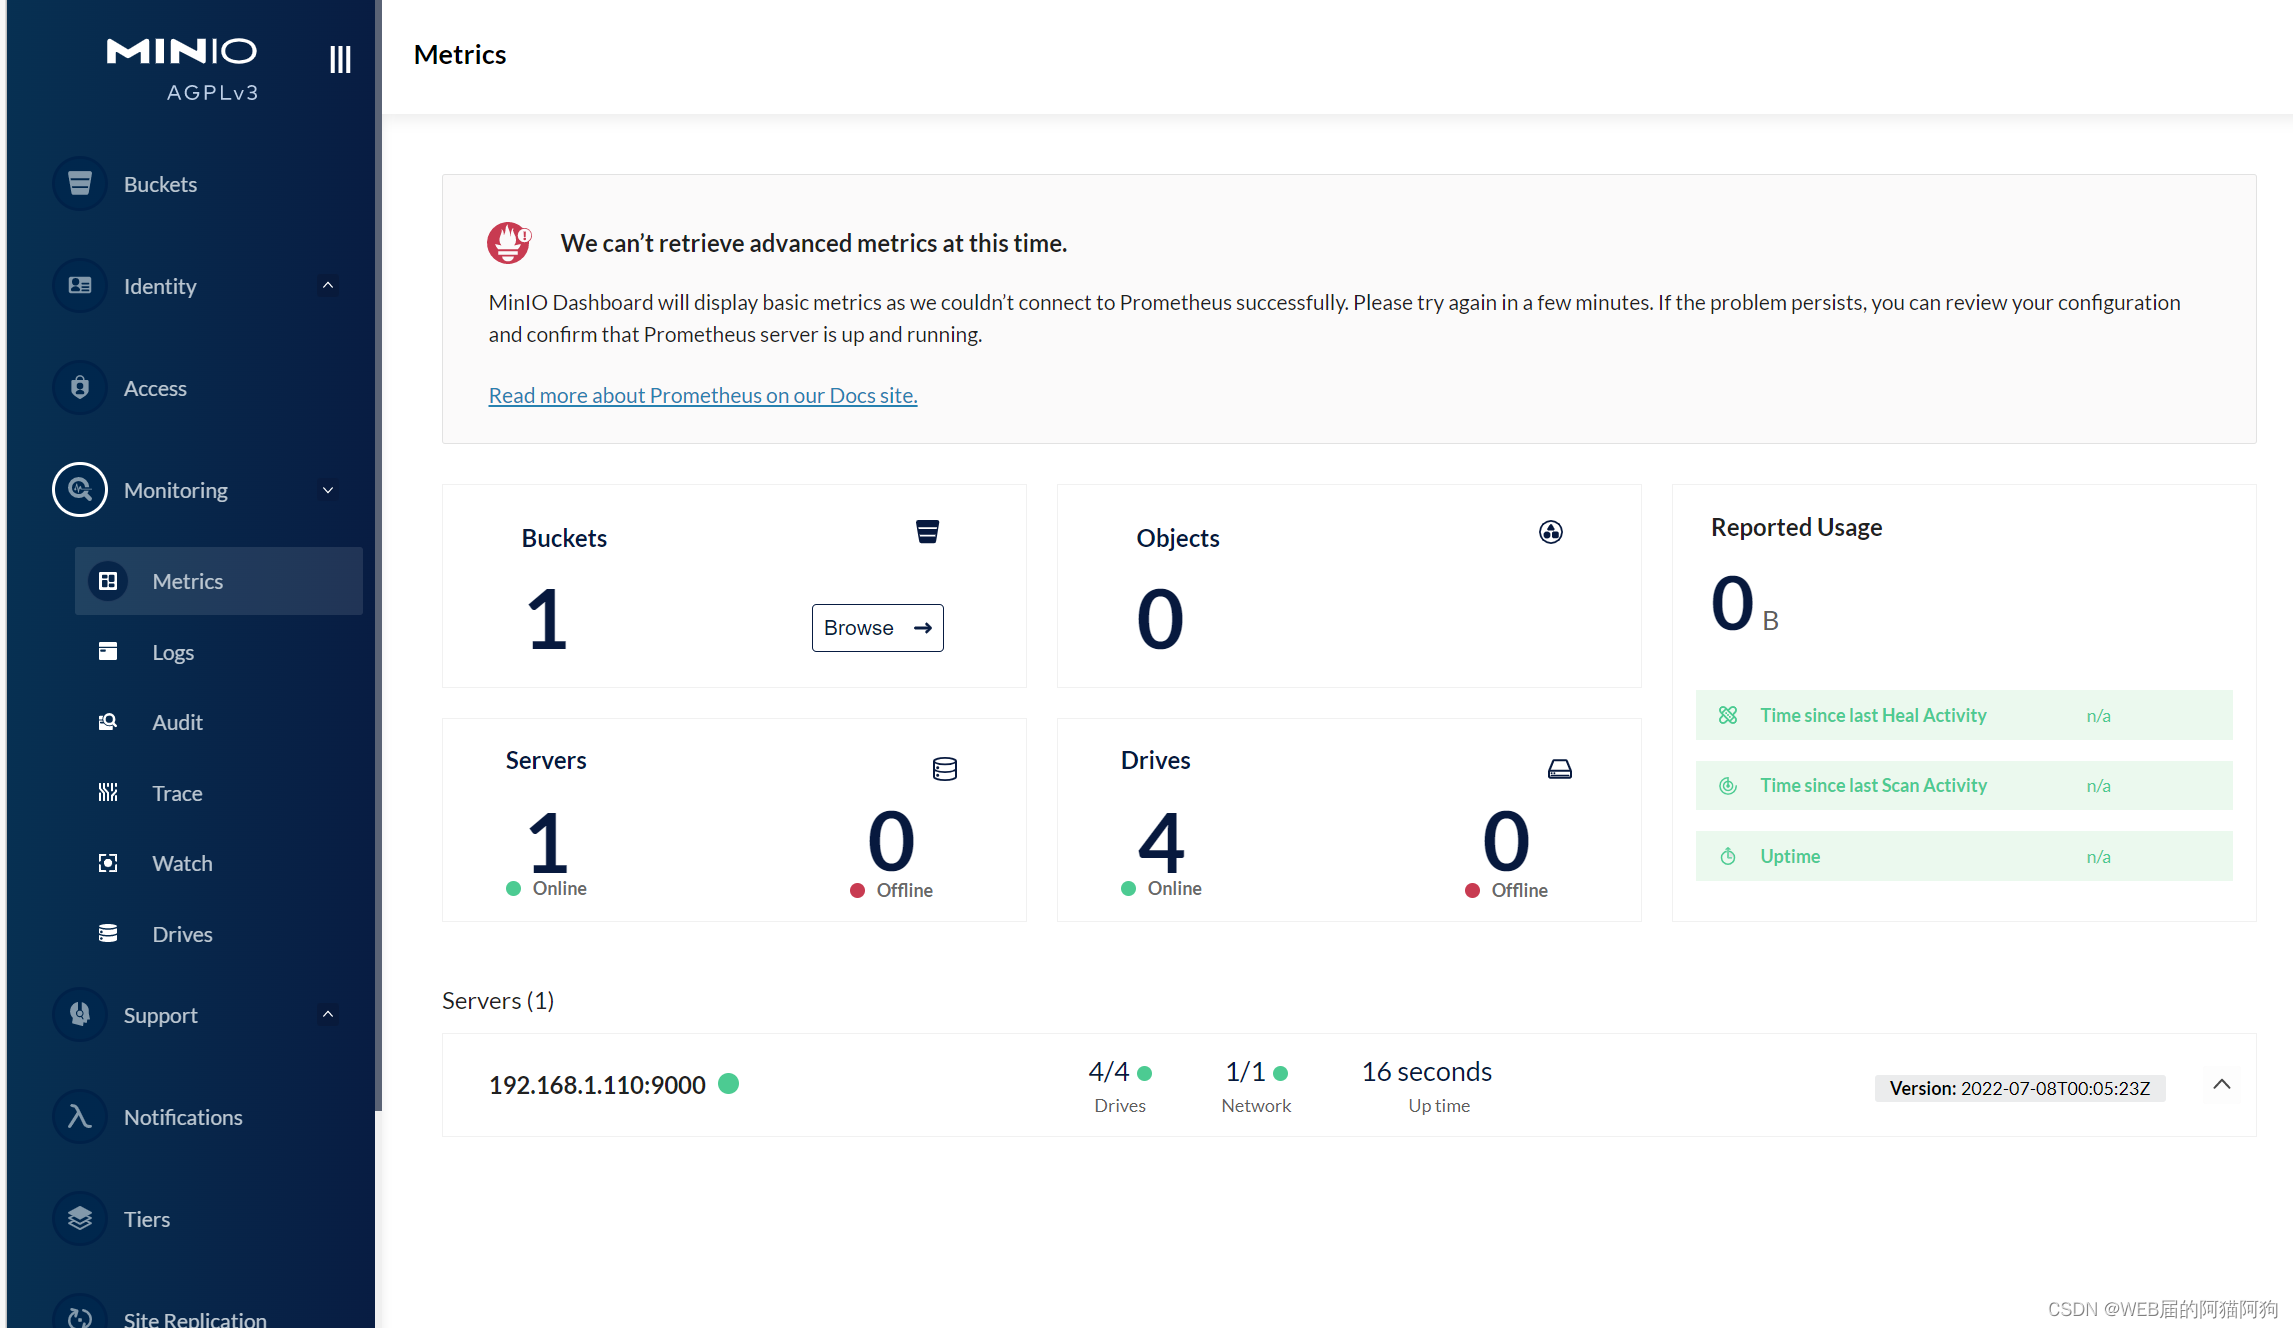Click the Drives stack icon in sidebar
The width and height of the screenshot is (2293, 1328).
[x=108, y=934]
